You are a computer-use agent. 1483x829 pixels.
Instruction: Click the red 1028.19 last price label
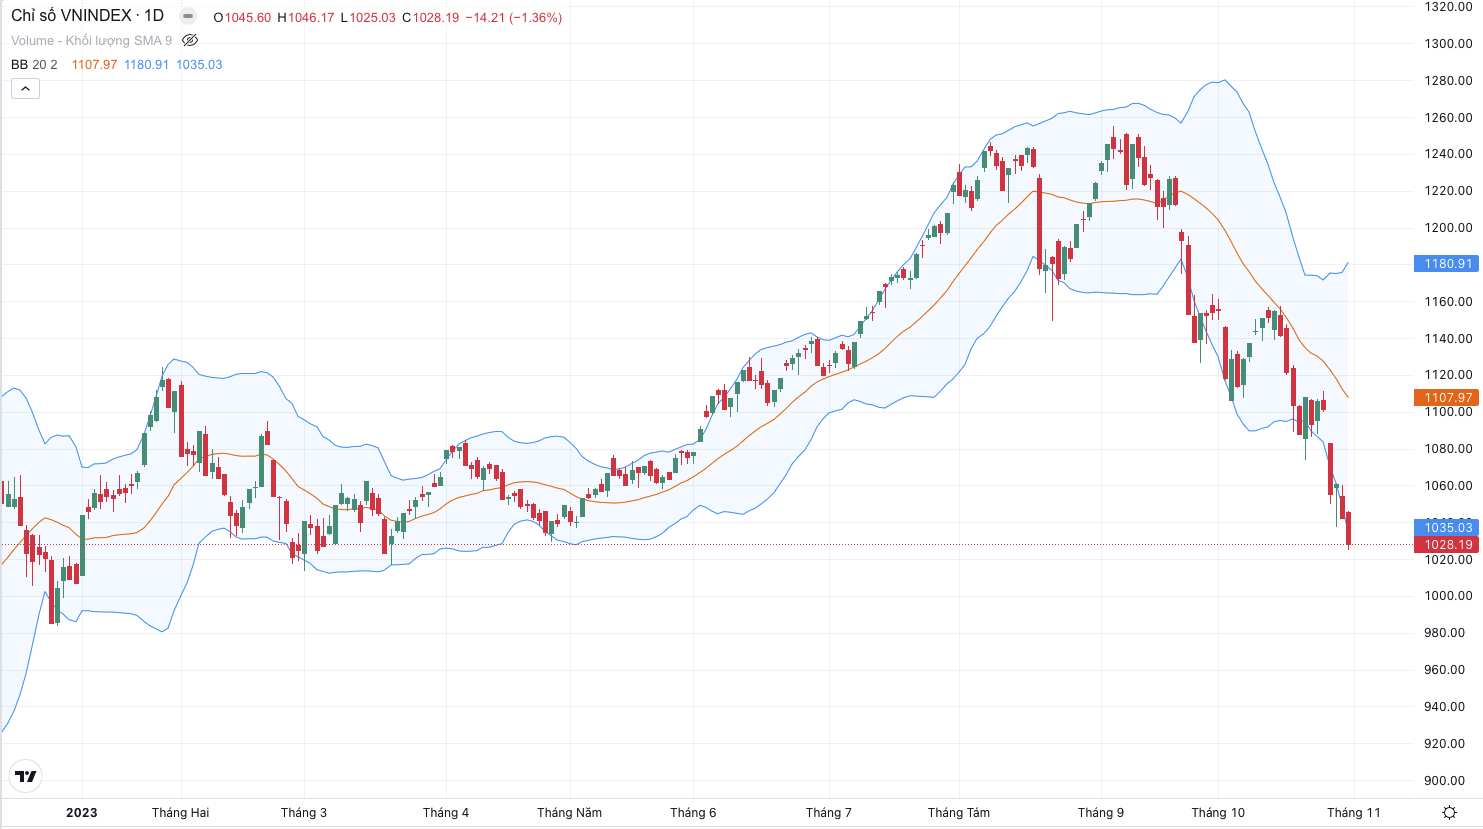(x=1445, y=545)
